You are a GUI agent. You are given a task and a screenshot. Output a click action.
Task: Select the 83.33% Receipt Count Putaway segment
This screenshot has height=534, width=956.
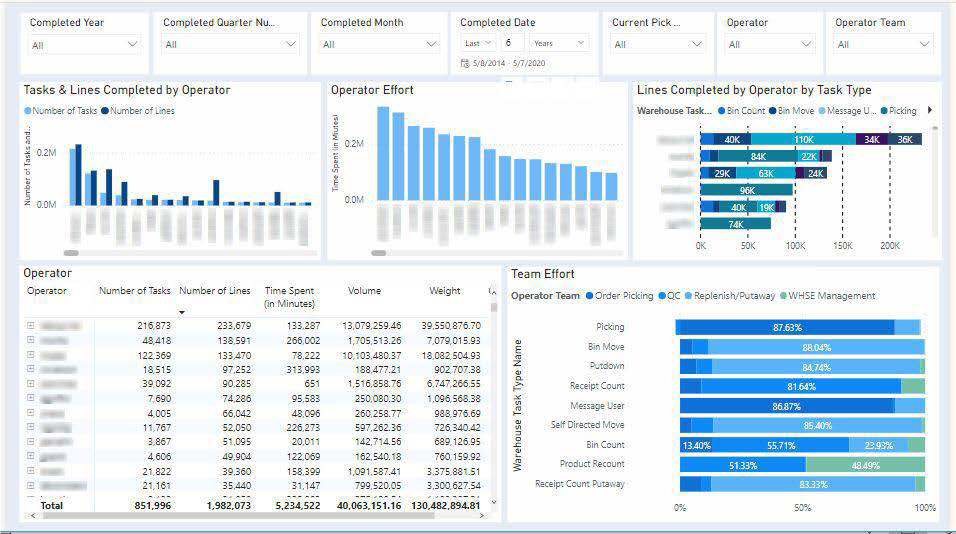[813, 485]
